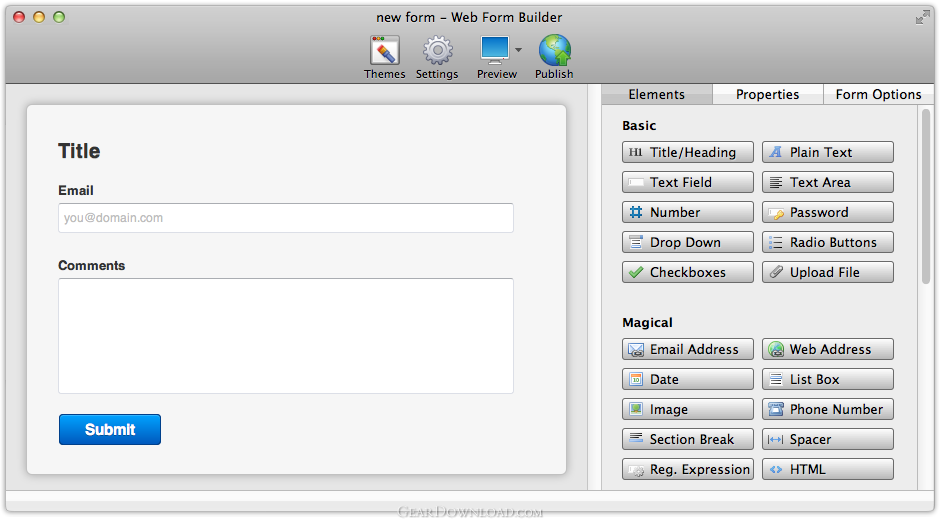Switch to the Properties tab
This screenshot has height=520, width=940.
pyautogui.click(x=767, y=94)
